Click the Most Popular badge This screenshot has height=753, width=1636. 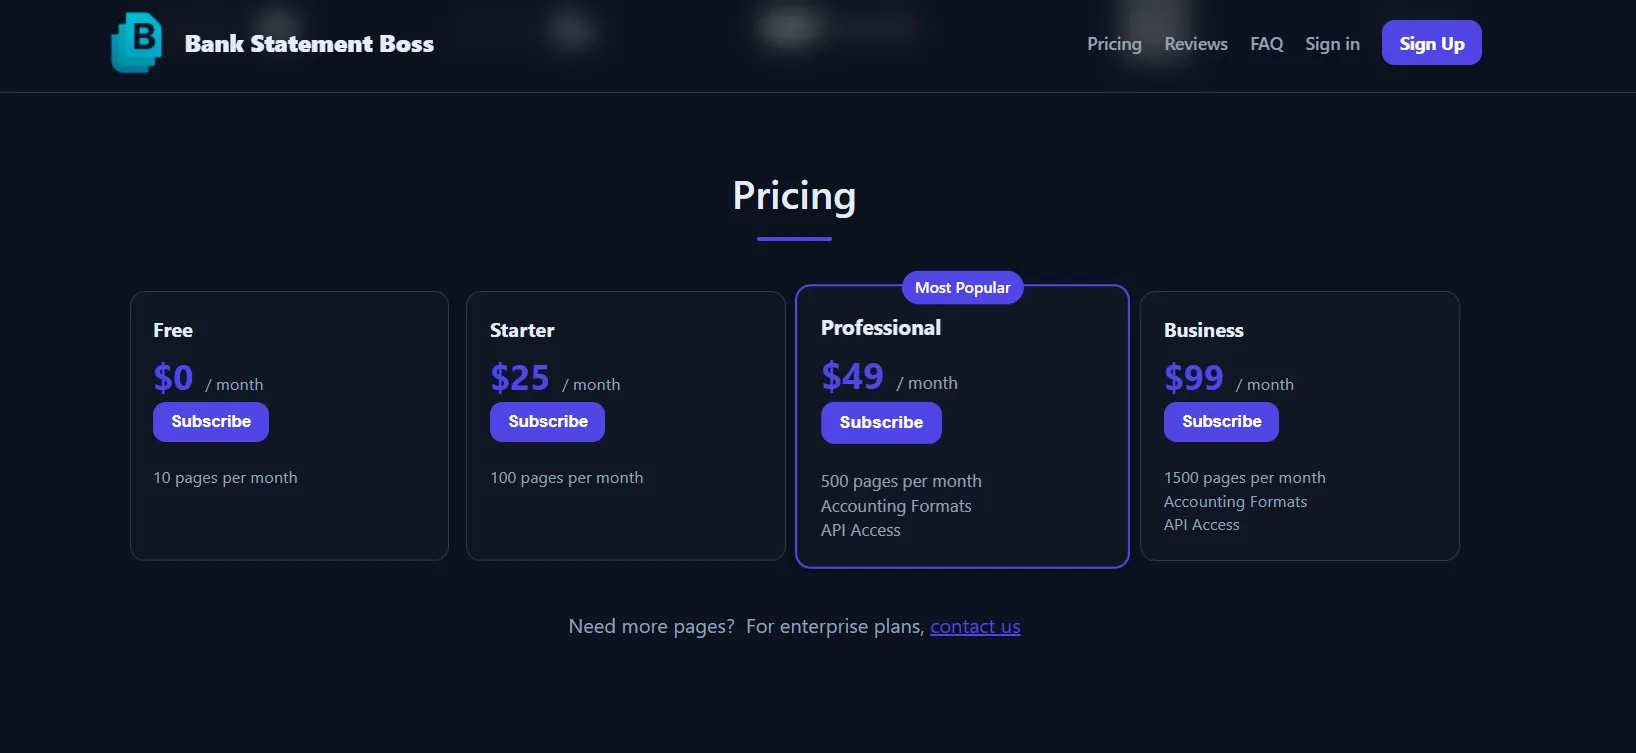click(x=962, y=288)
